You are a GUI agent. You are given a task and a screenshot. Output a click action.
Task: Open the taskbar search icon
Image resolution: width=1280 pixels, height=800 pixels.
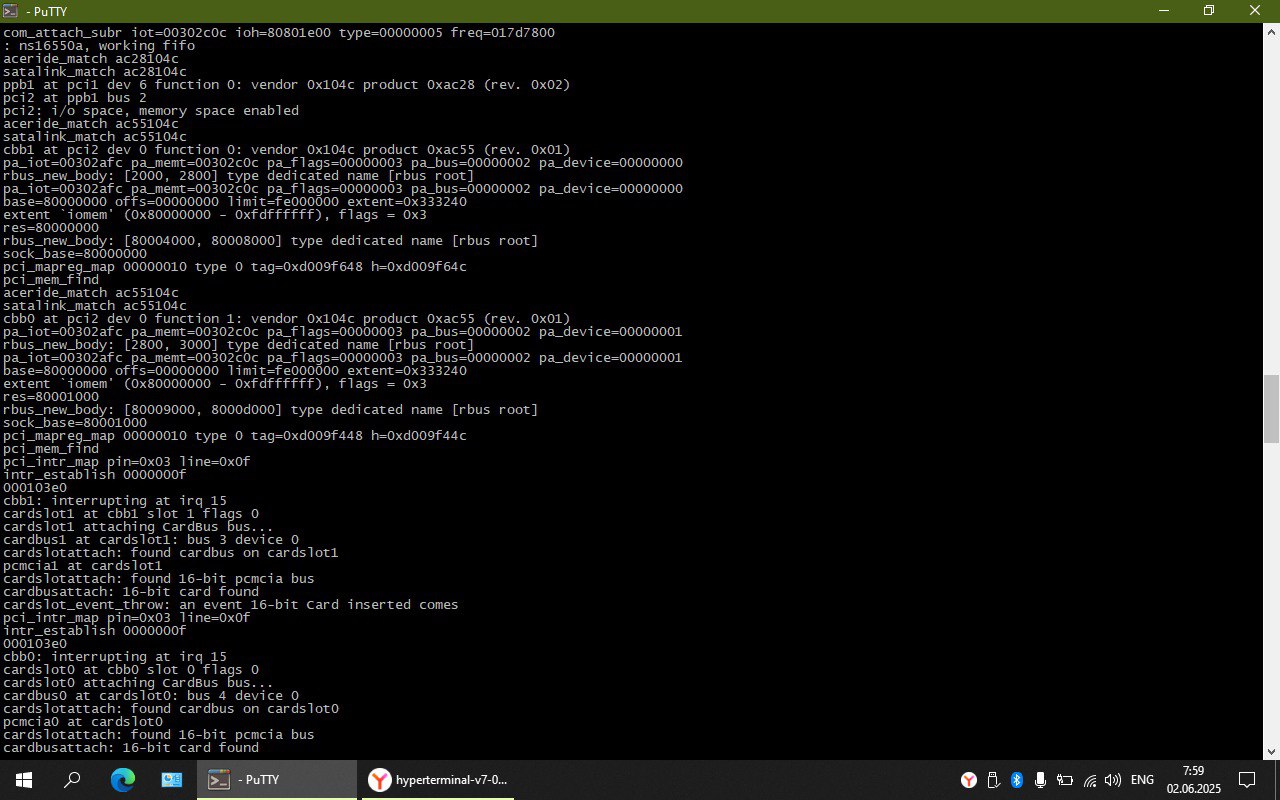pyautogui.click(x=72, y=780)
